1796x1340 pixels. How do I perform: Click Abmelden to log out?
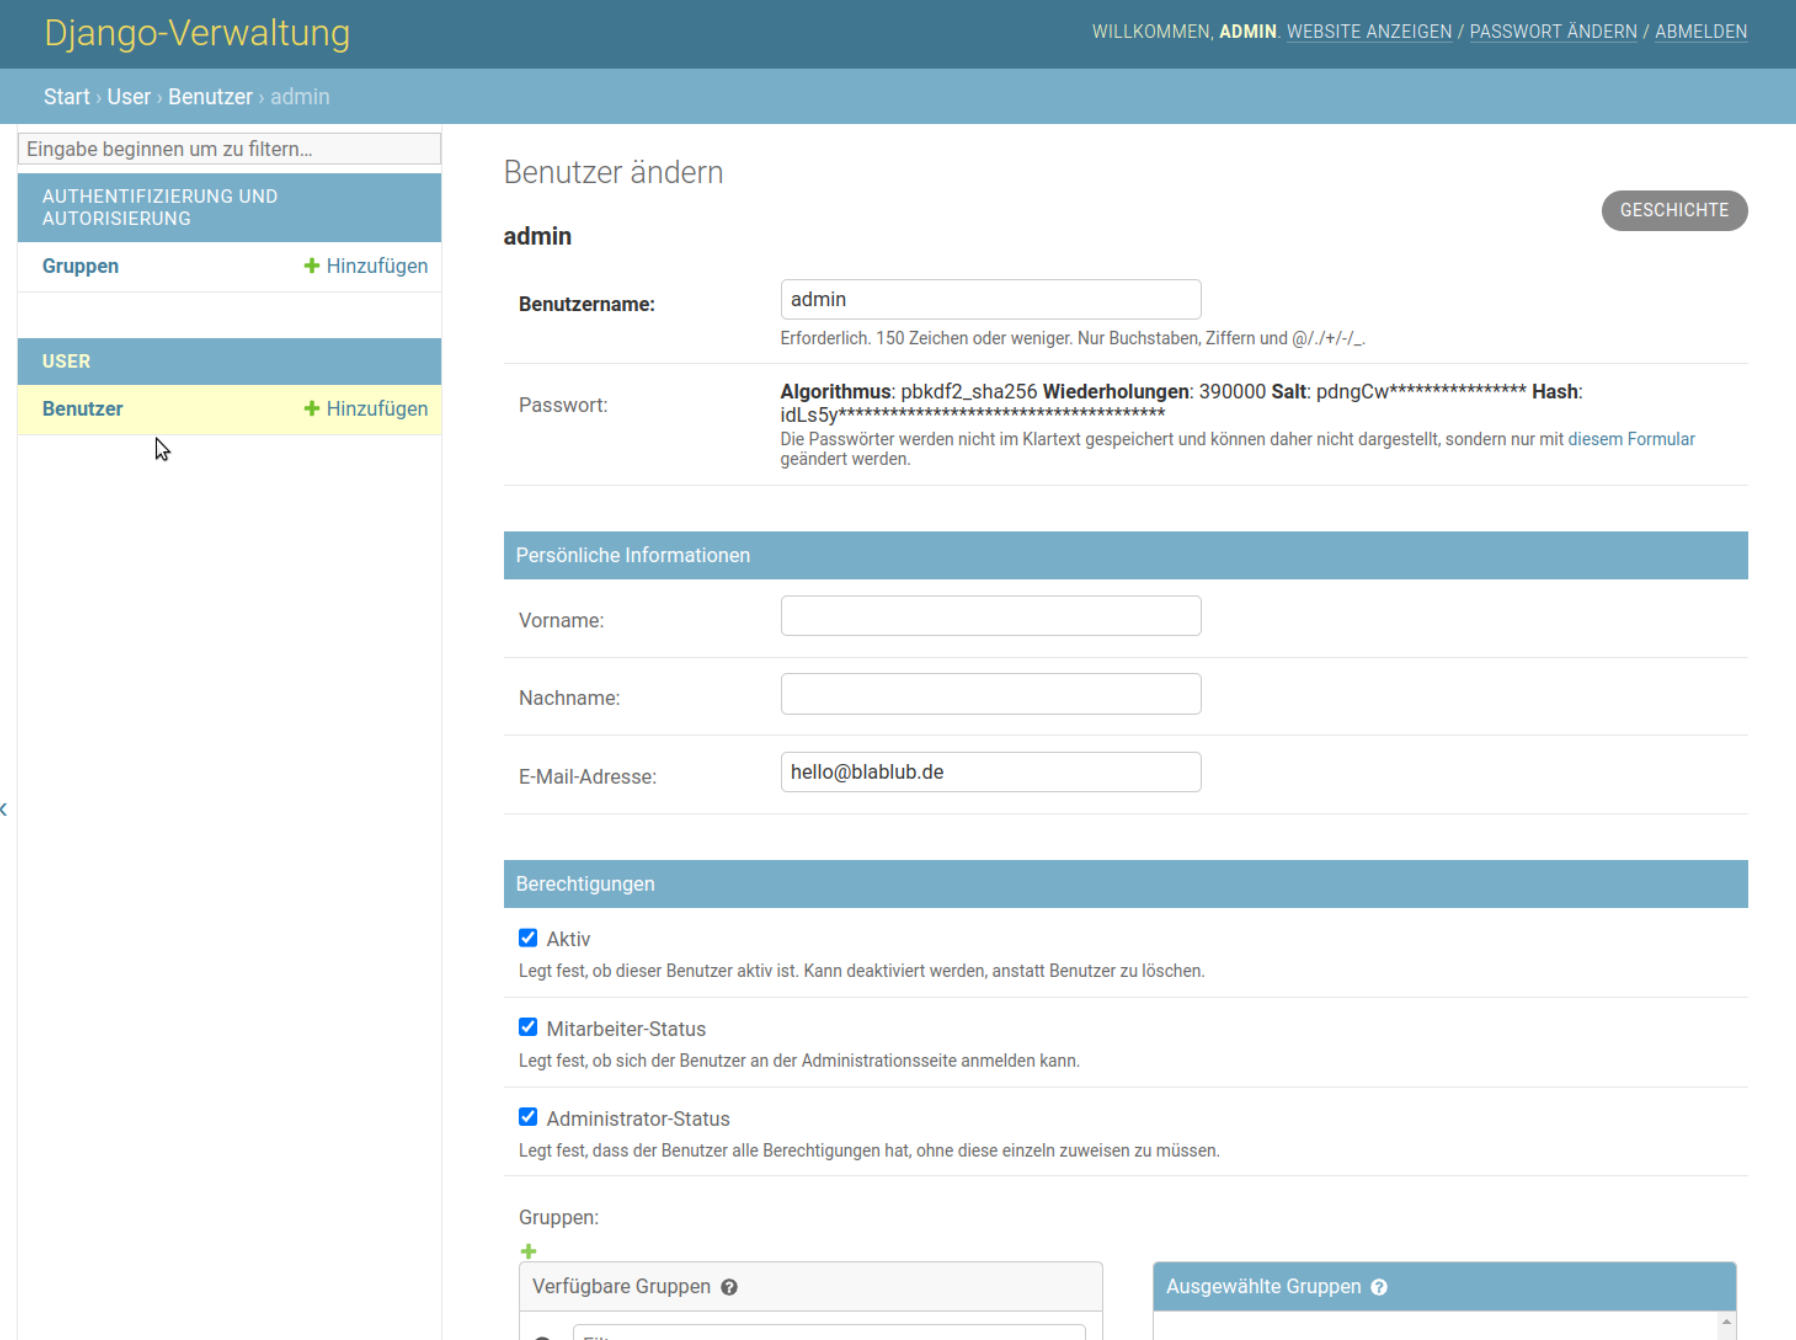coord(1700,32)
